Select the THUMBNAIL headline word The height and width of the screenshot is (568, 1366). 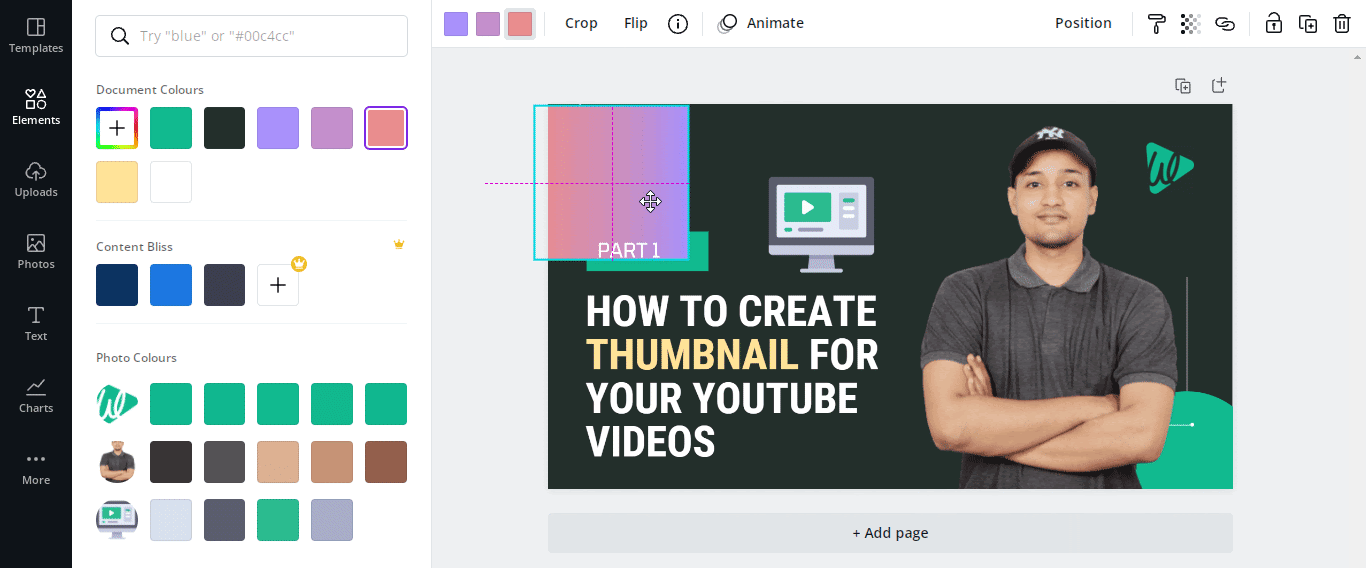coord(692,355)
